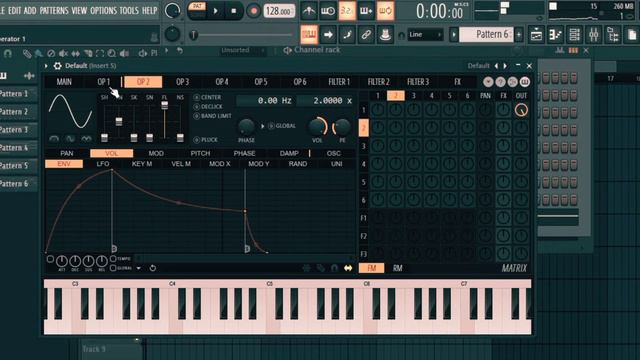Add new pattern with plus button
640x360 pixels.
coord(519,35)
